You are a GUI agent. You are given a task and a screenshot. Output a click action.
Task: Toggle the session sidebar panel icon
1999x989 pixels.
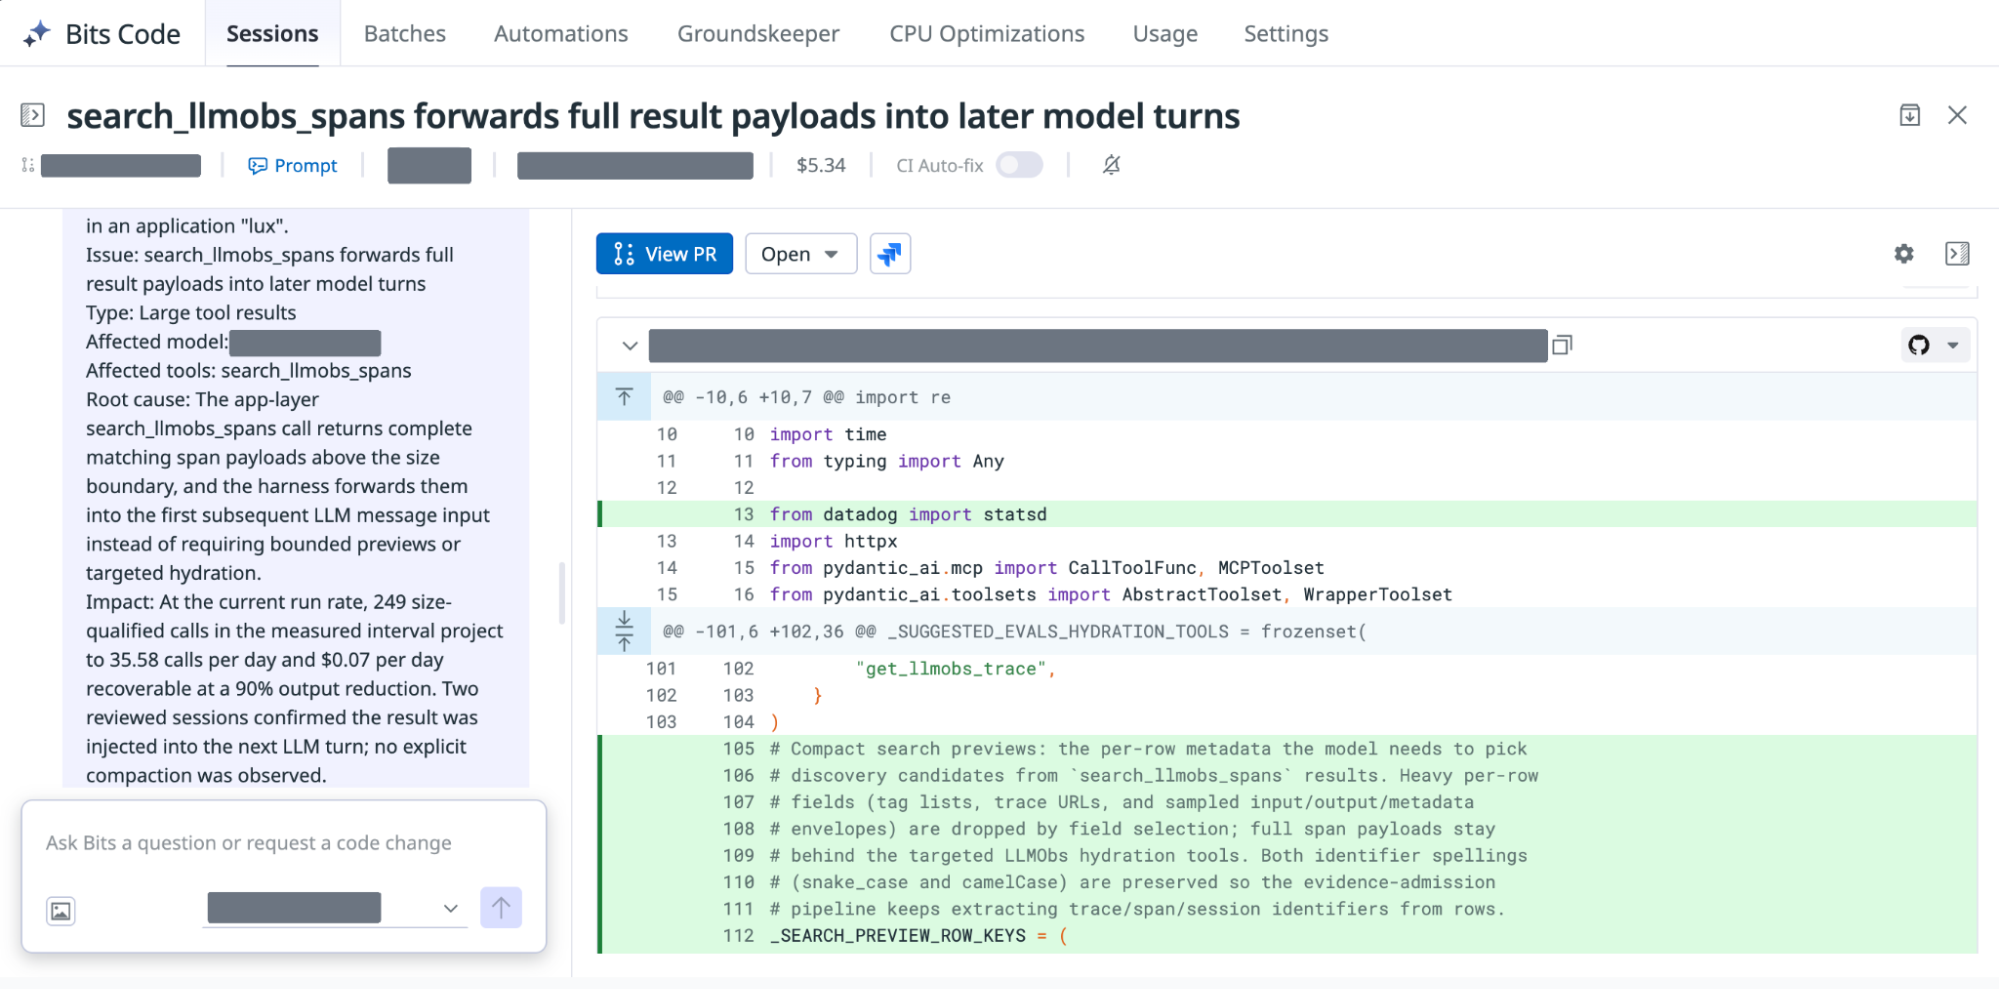pos(32,115)
